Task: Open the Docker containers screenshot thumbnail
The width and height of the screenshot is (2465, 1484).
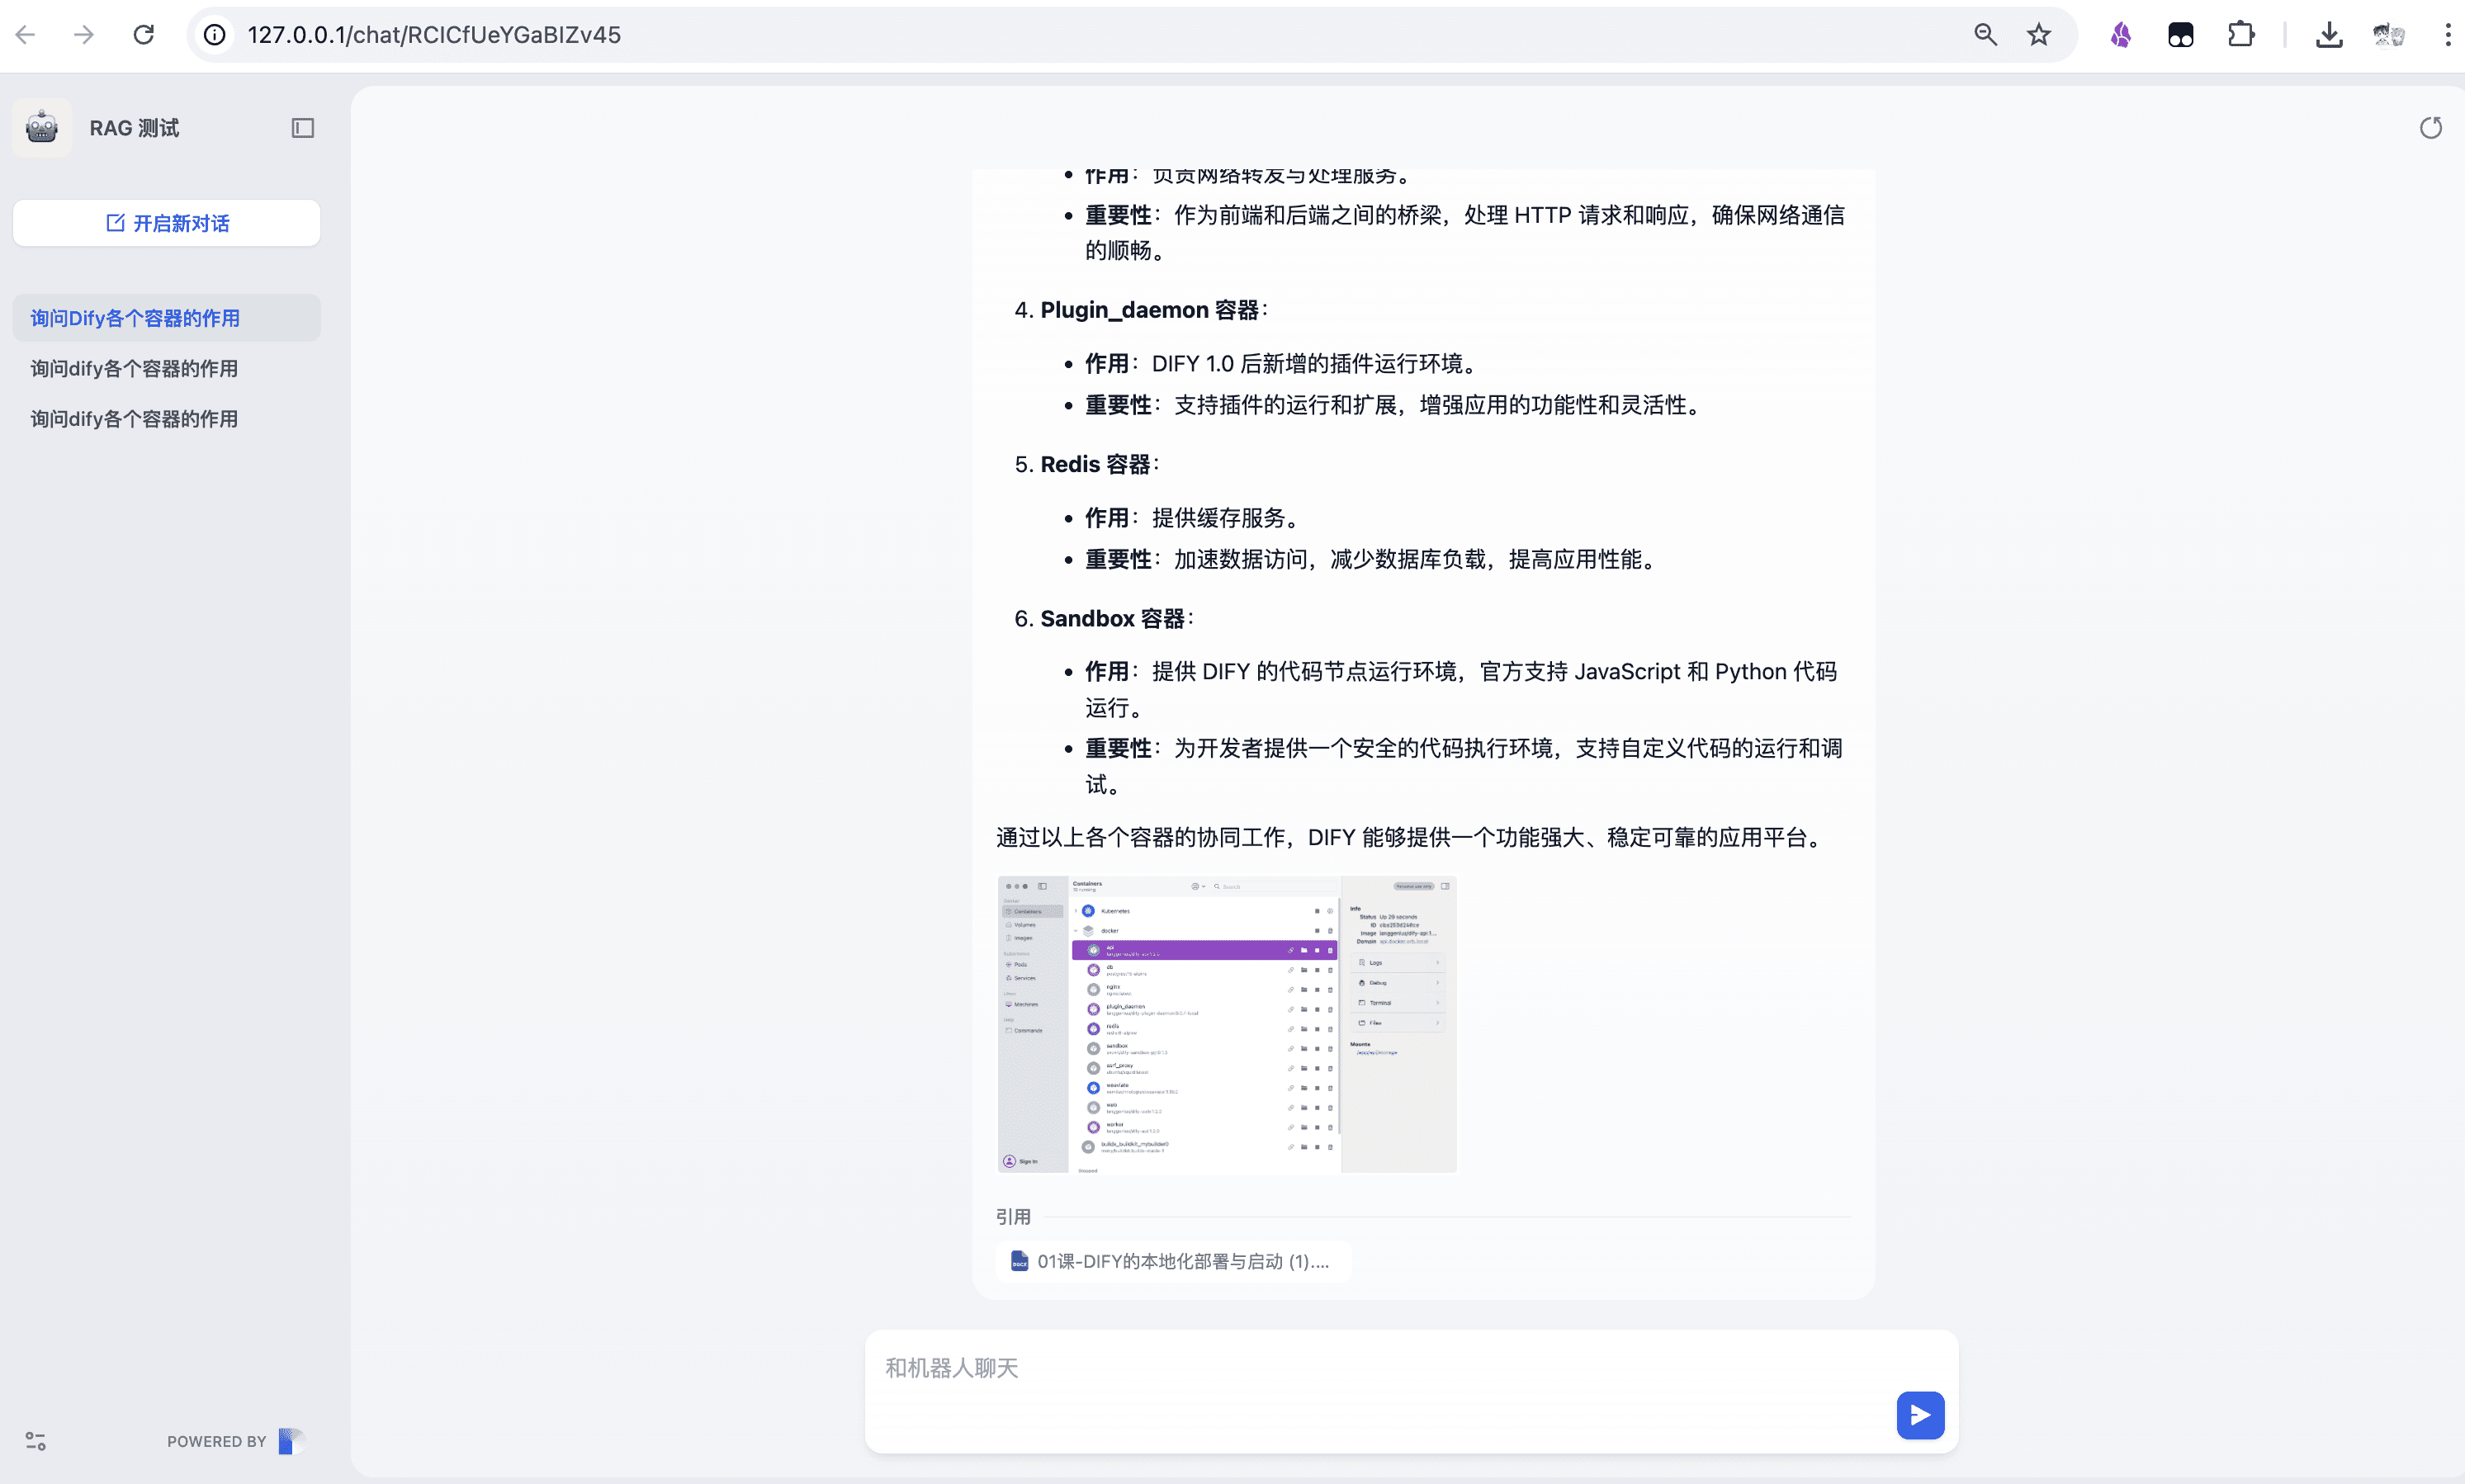Action: pyautogui.click(x=1227, y=1024)
